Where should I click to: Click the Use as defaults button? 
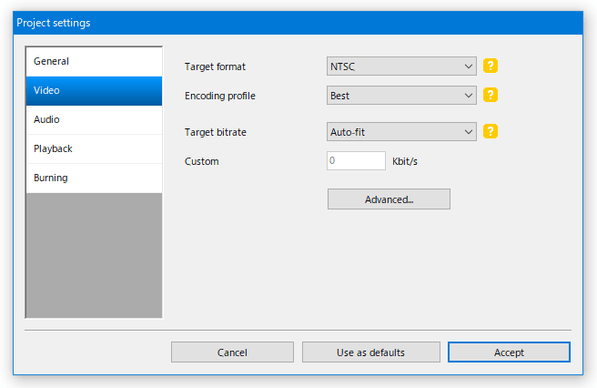[x=371, y=352]
